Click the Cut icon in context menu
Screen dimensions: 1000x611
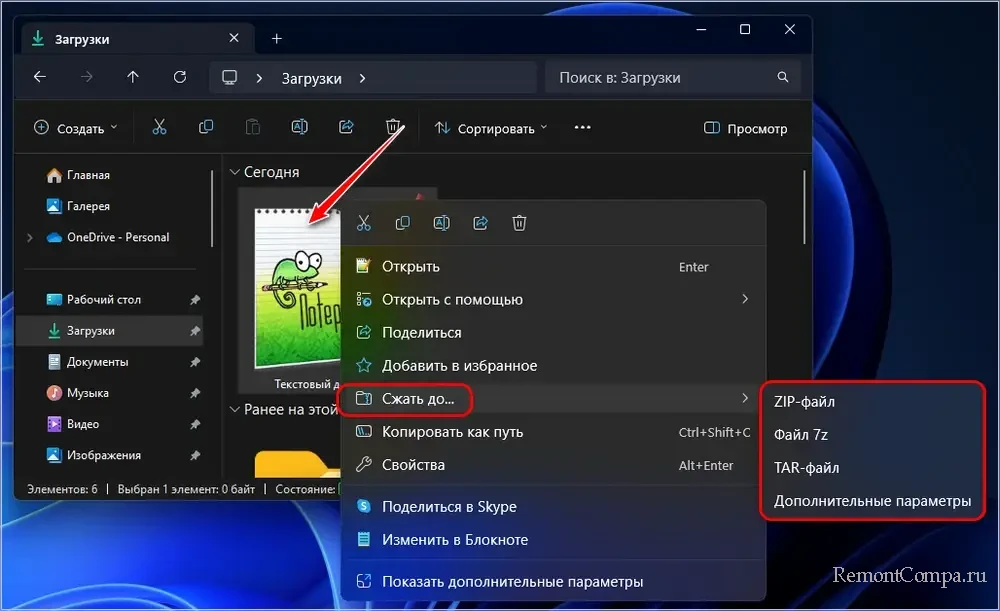pos(364,223)
